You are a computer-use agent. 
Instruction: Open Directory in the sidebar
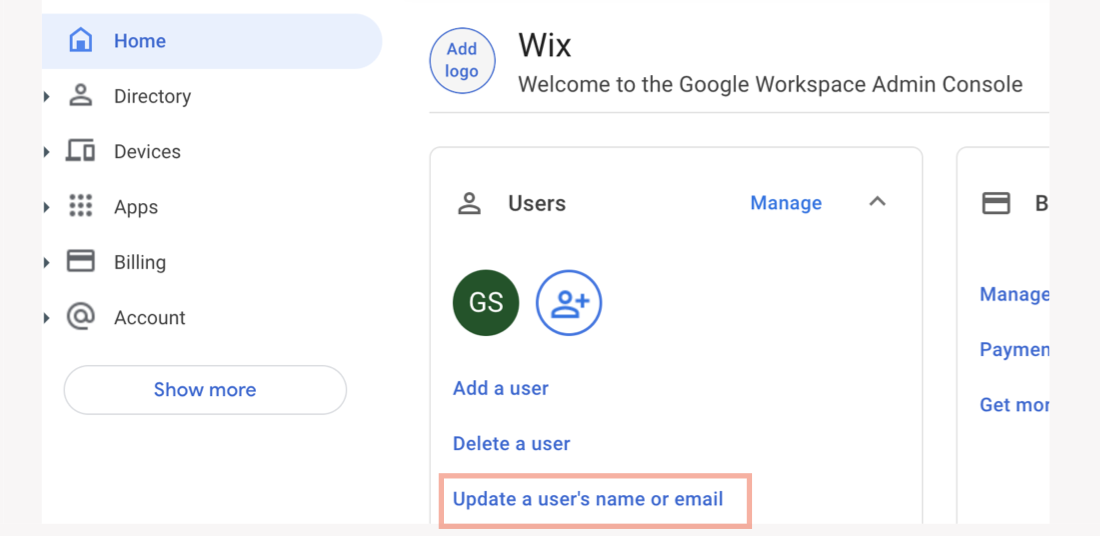[x=152, y=96]
